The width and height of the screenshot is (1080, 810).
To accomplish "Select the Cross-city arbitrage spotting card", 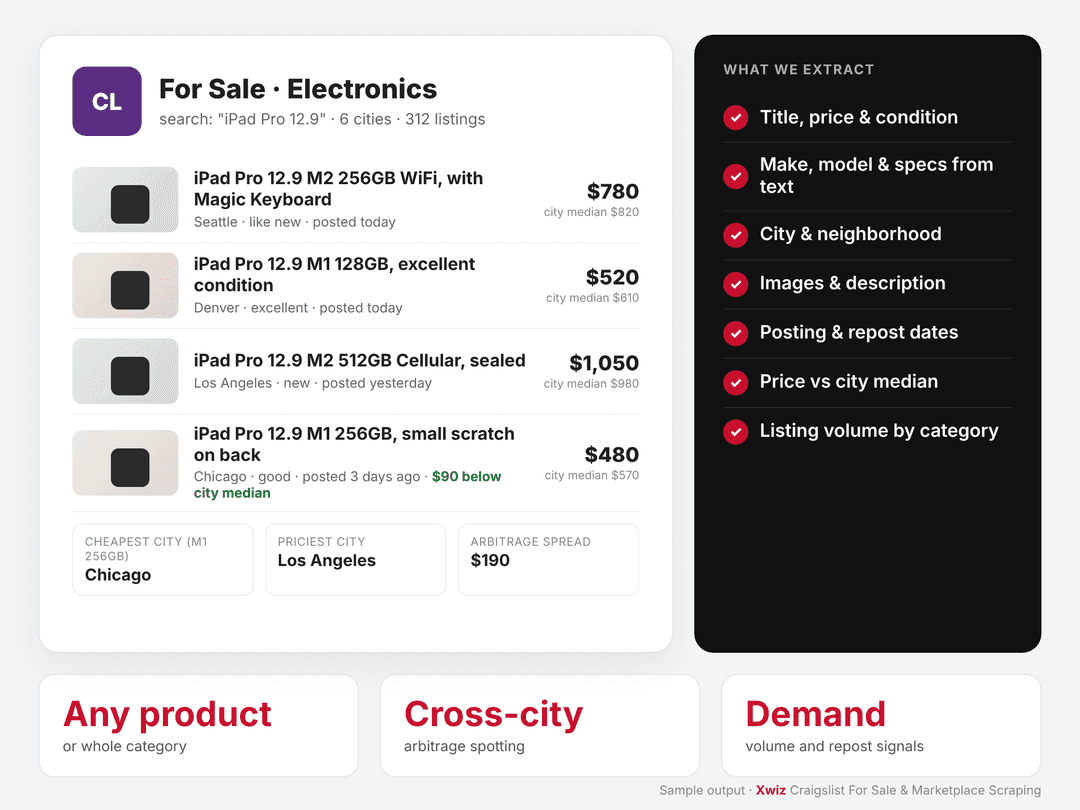I will tap(540, 725).
